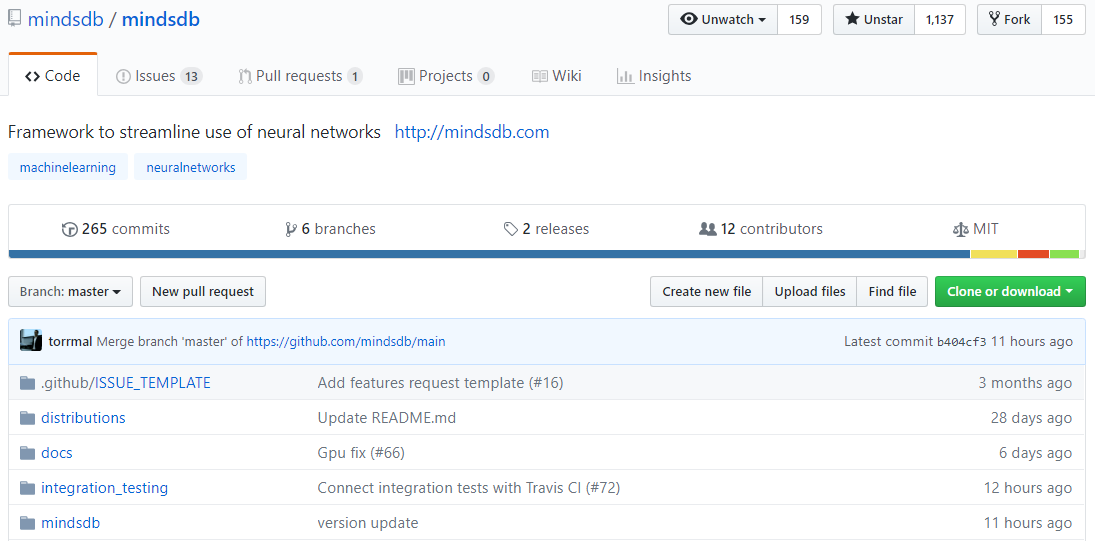
Task: Open the Projects tab
Action: tap(446, 75)
